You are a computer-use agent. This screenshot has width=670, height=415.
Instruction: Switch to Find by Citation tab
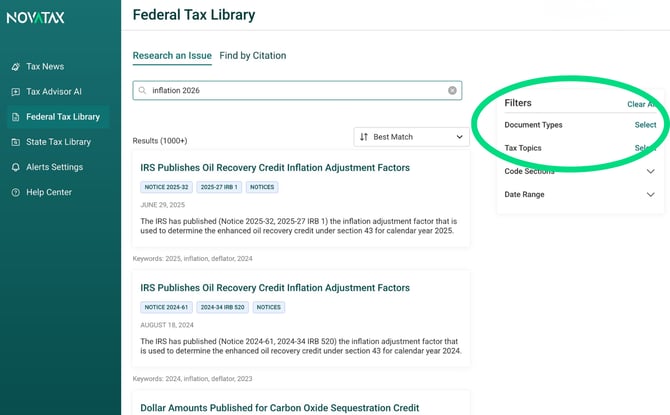tap(253, 56)
